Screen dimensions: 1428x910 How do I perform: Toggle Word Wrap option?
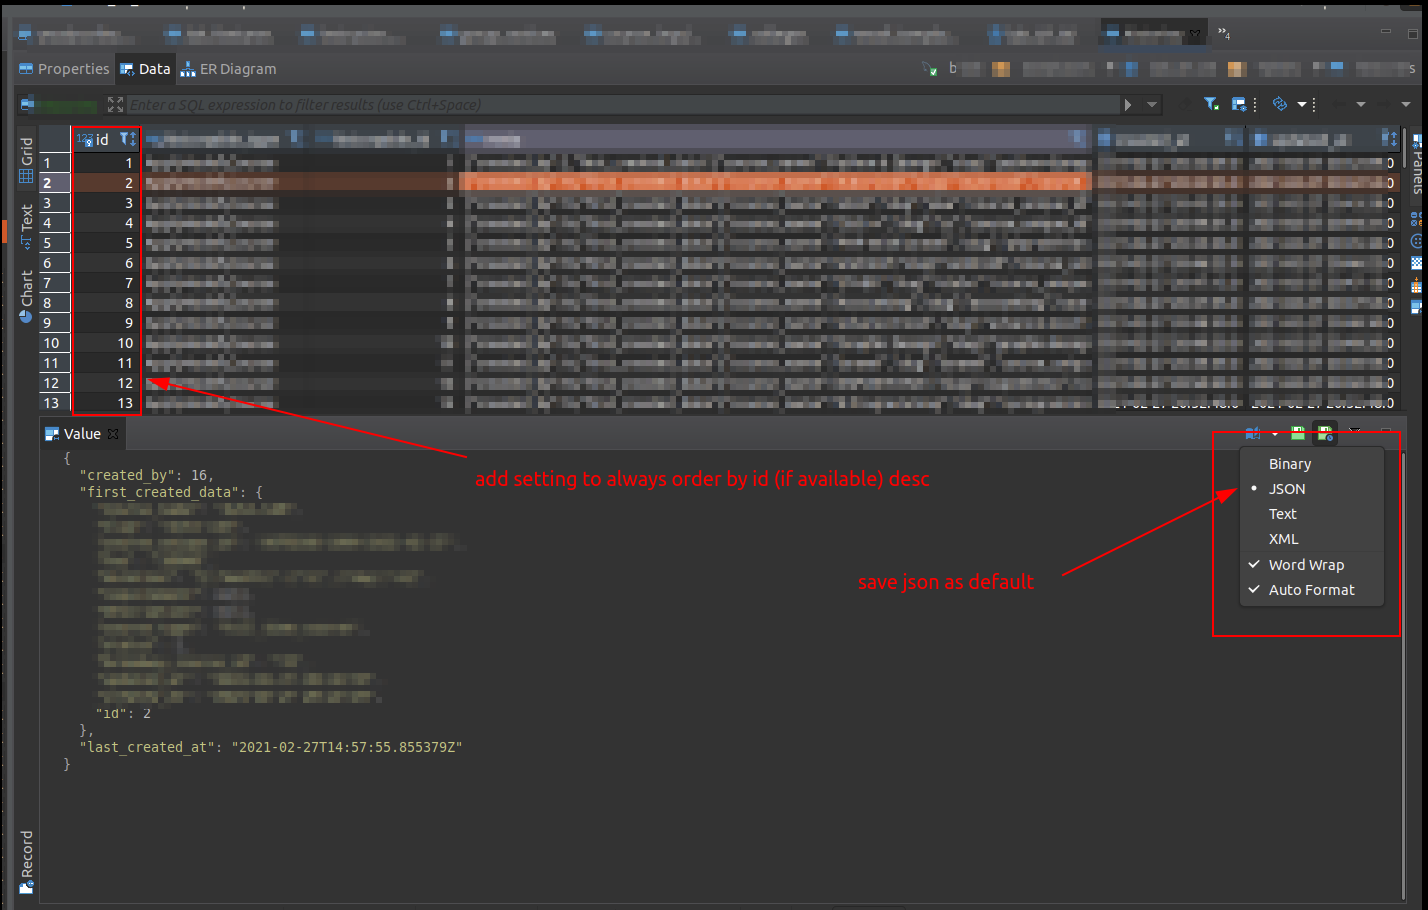(x=1312, y=565)
